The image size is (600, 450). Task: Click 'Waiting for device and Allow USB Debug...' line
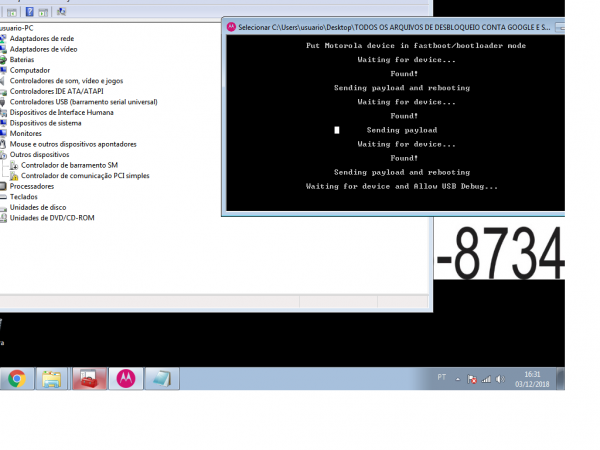[402, 186]
